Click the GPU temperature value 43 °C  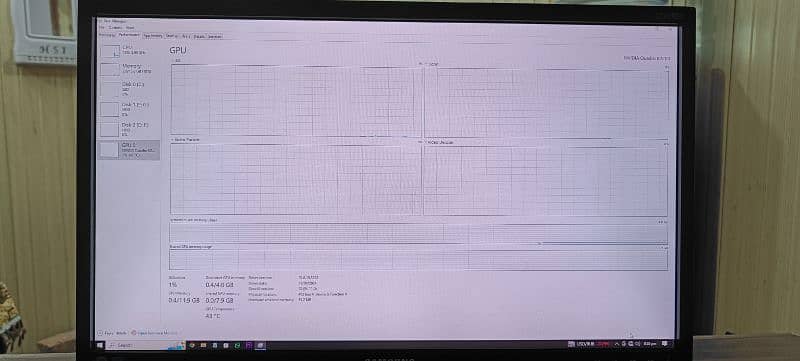(213, 316)
